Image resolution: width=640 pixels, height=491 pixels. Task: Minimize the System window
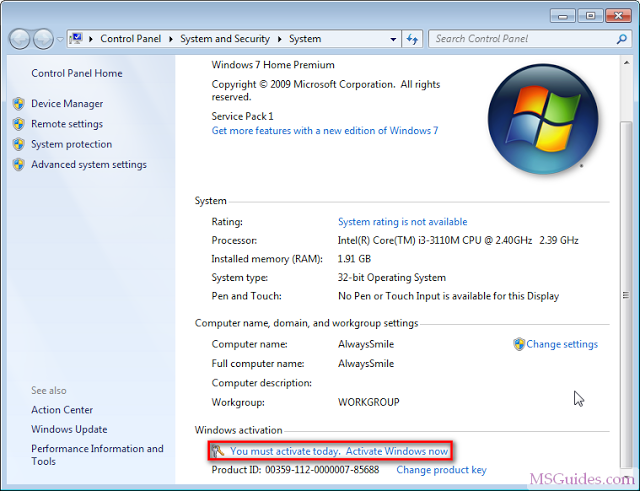pyautogui.click(x=563, y=16)
